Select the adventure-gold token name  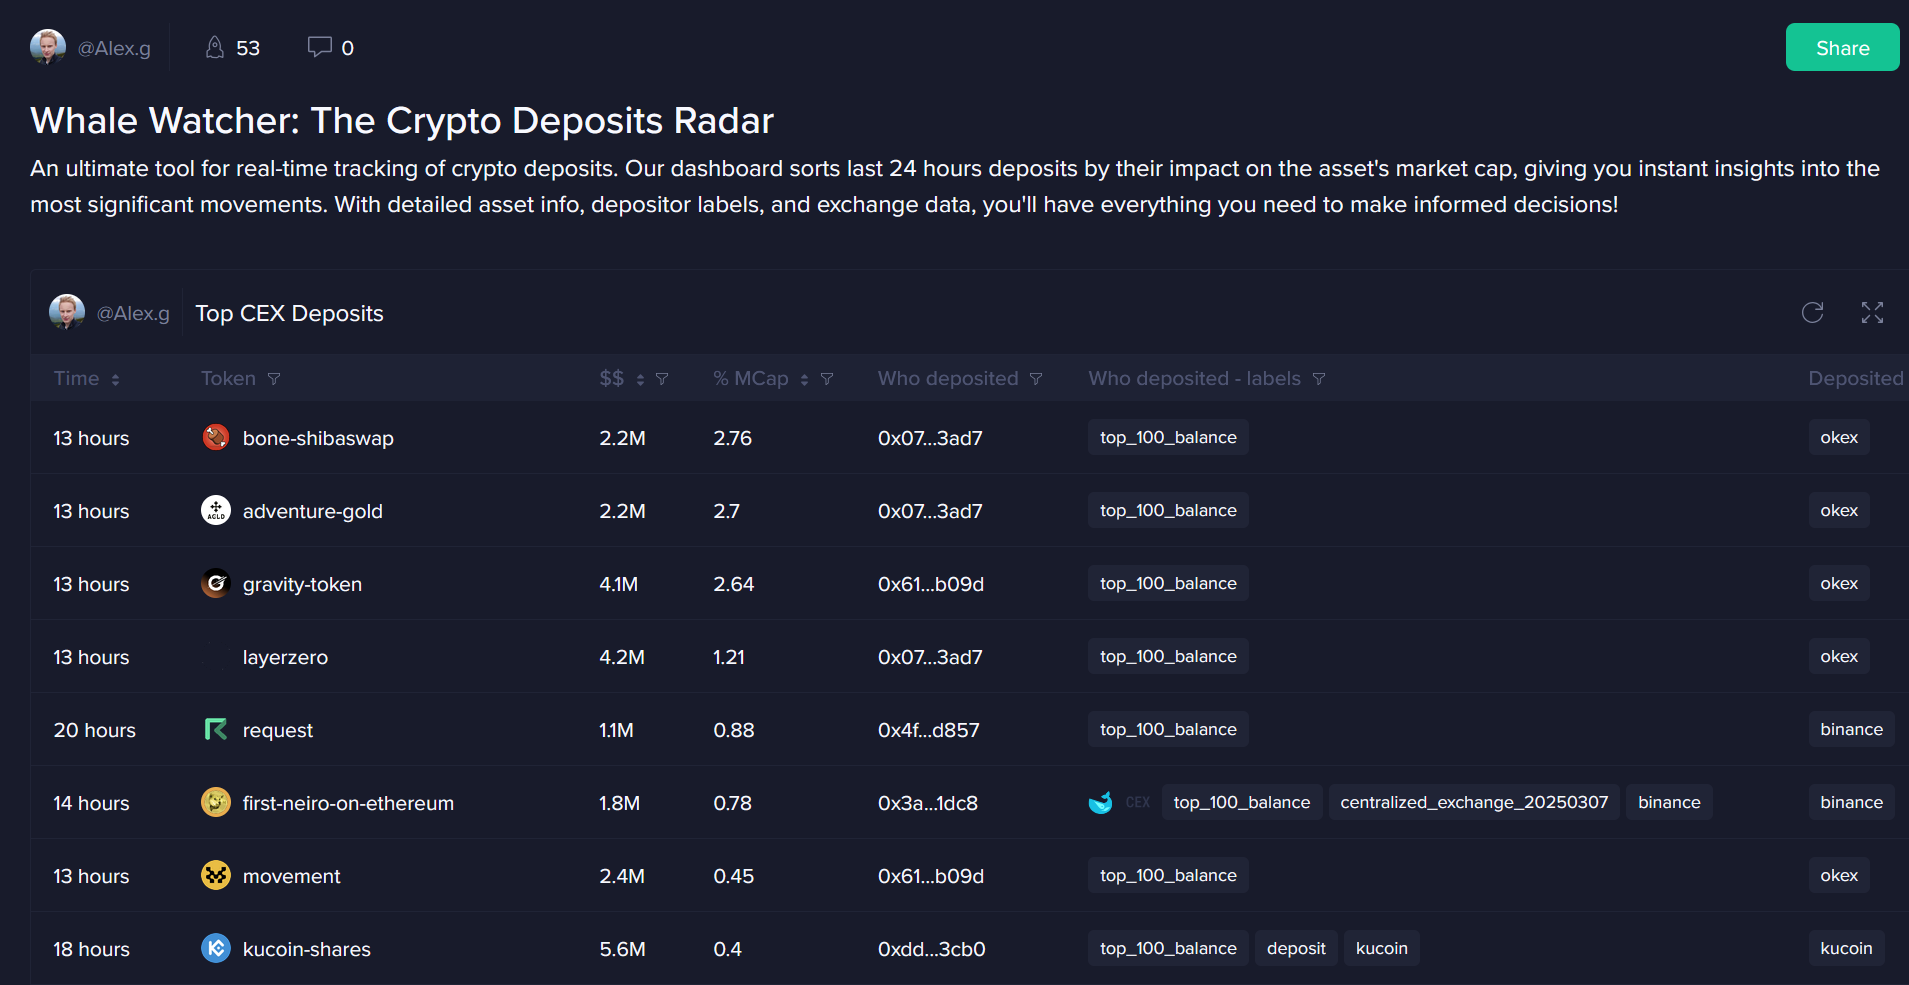pos(312,511)
